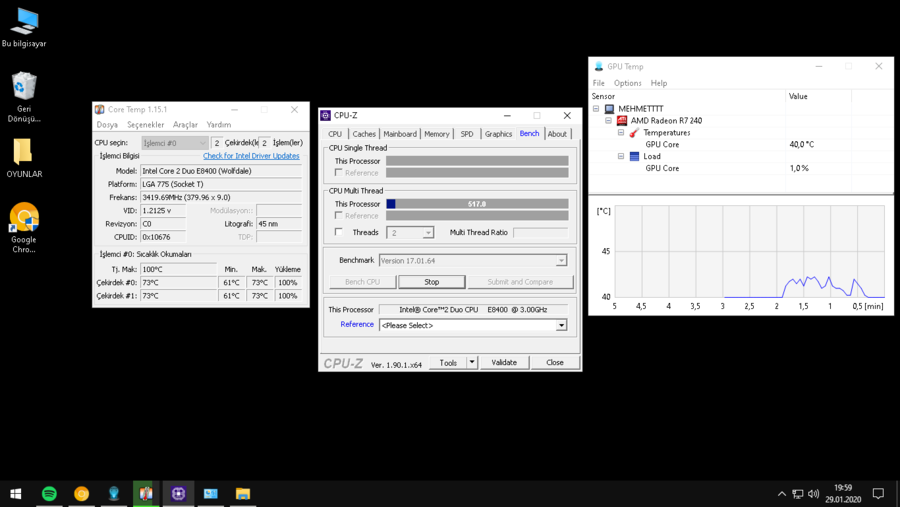Switch to Spotify in the taskbar
Screen dimensions: 900x507
pos(49,493)
